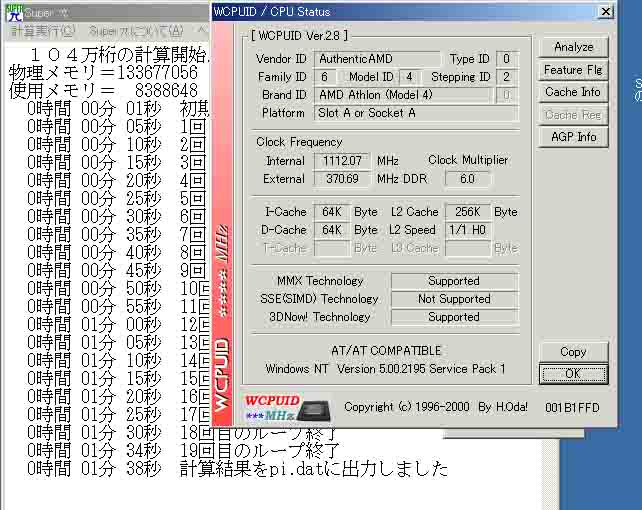
Task: Select the Internal clock value 1112.07
Action: point(342,160)
